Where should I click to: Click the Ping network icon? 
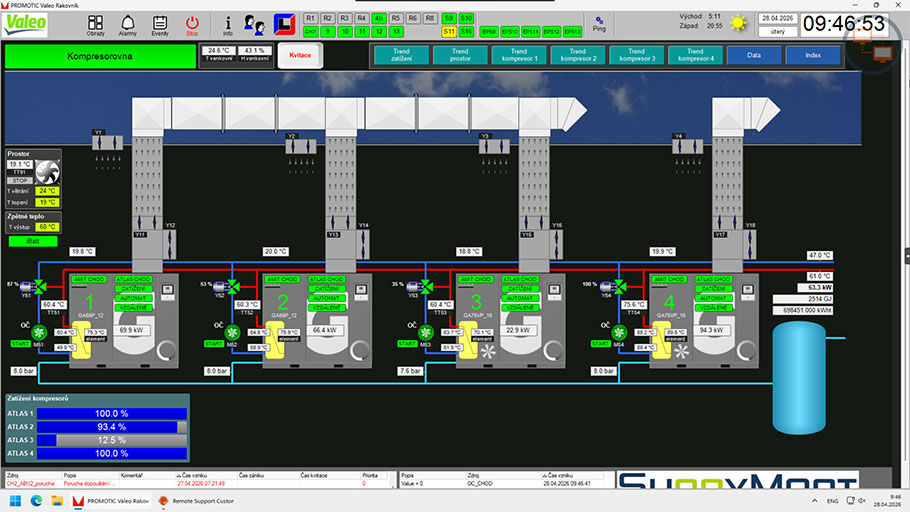pos(599,21)
